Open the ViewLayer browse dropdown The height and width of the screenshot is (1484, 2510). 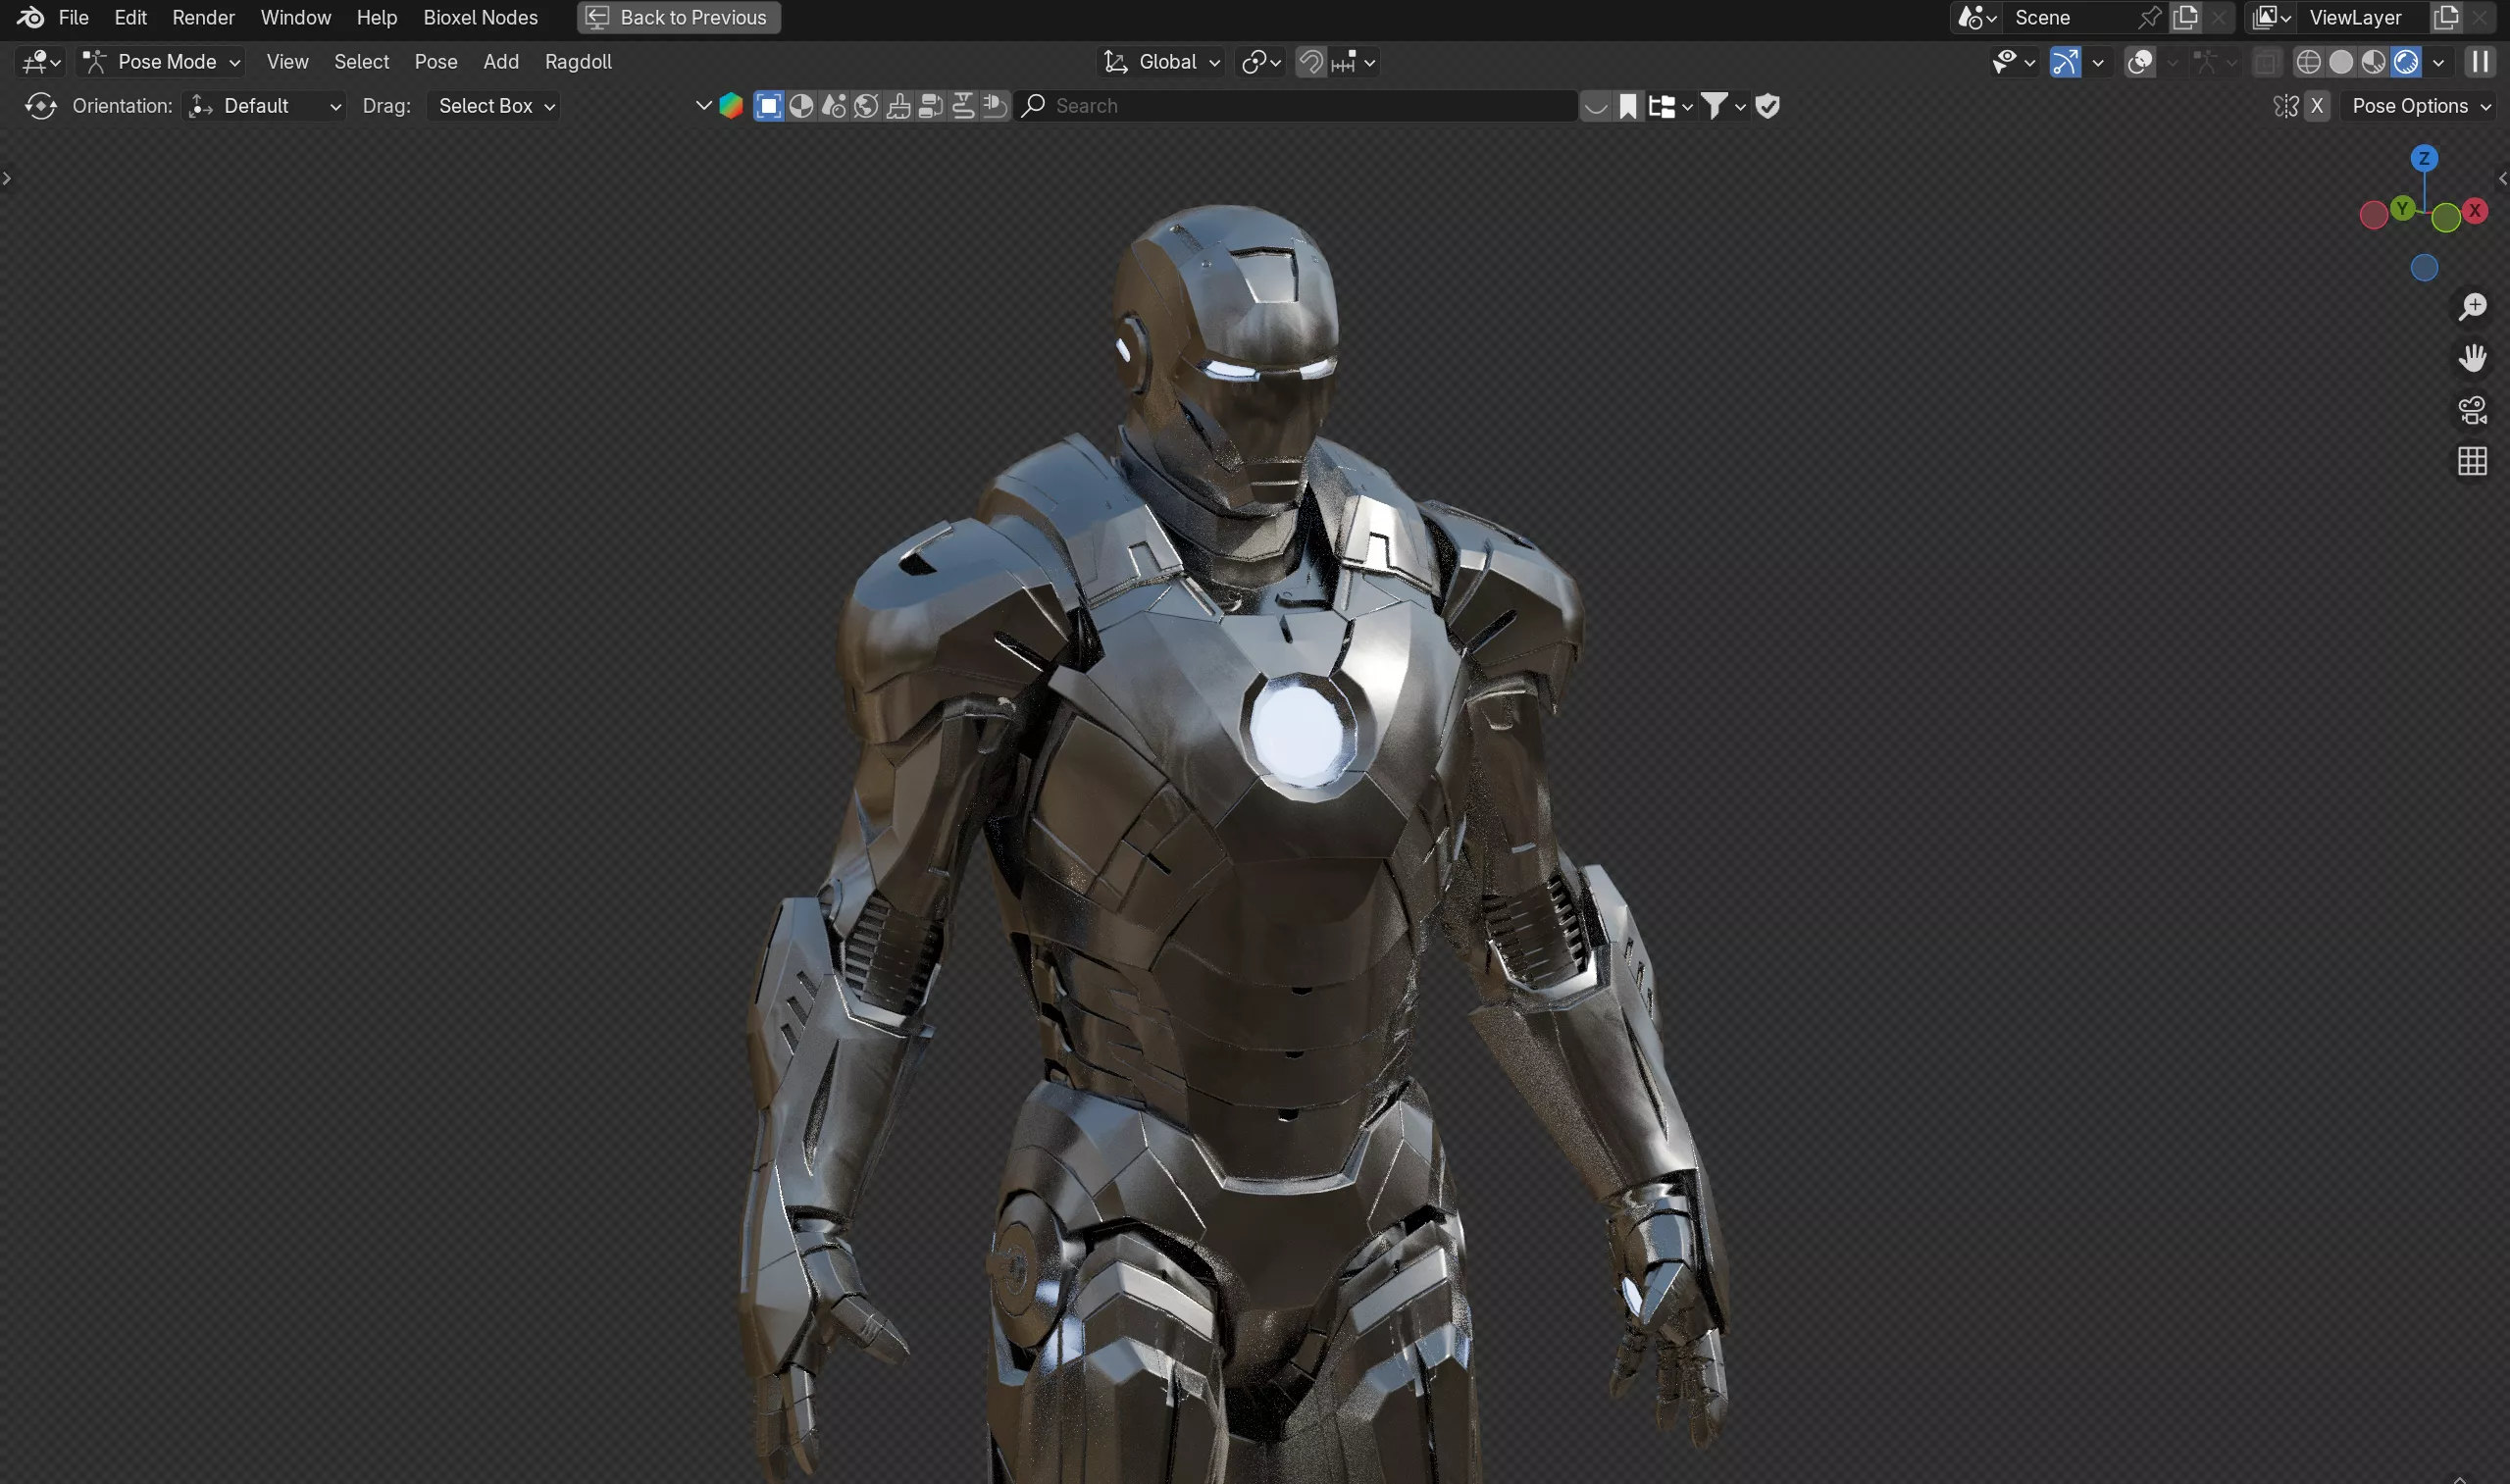(x=2271, y=17)
